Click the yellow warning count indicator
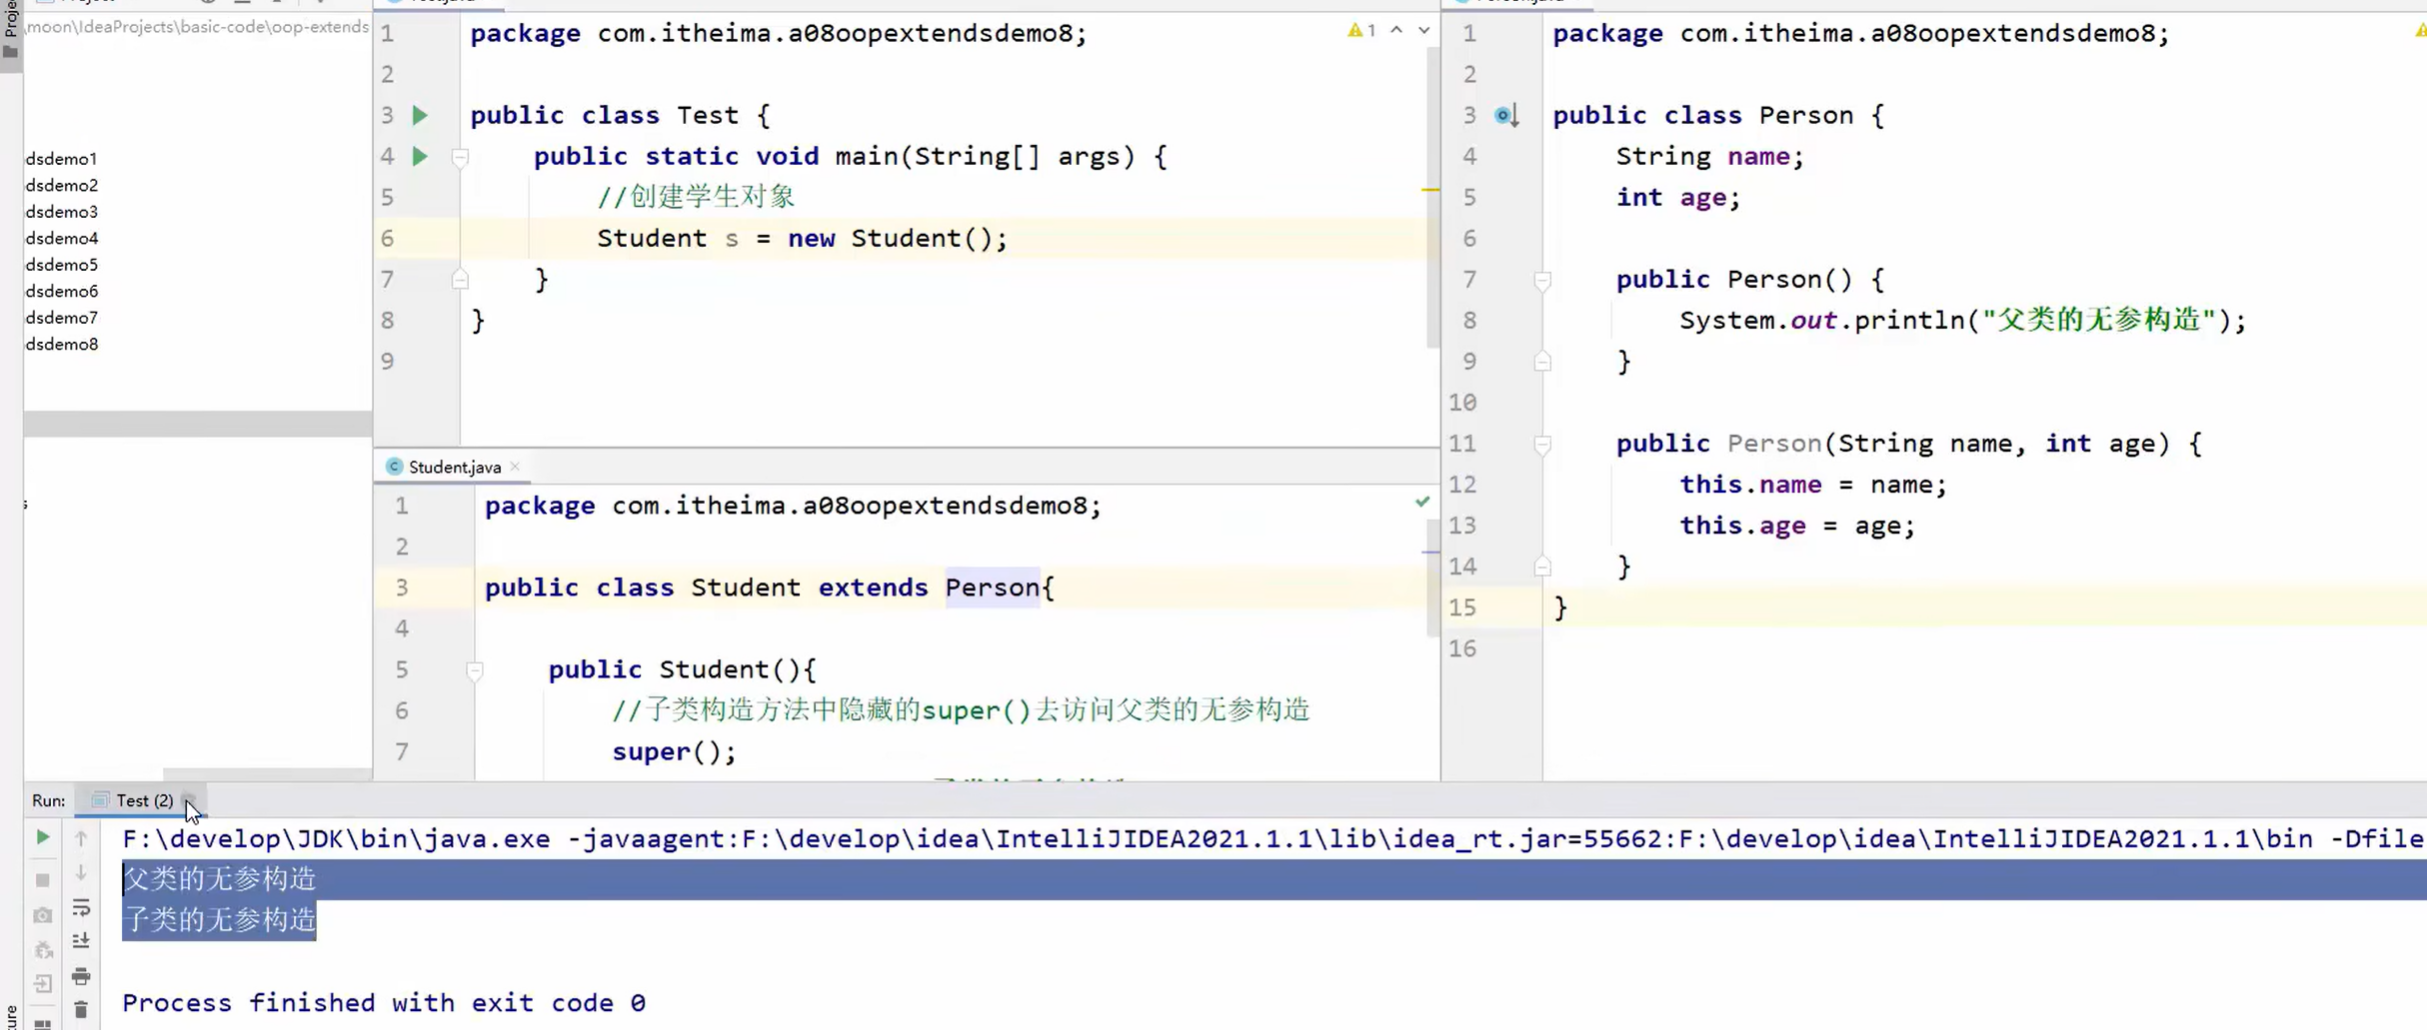This screenshot has width=2427, height=1030. coord(1362,29)
